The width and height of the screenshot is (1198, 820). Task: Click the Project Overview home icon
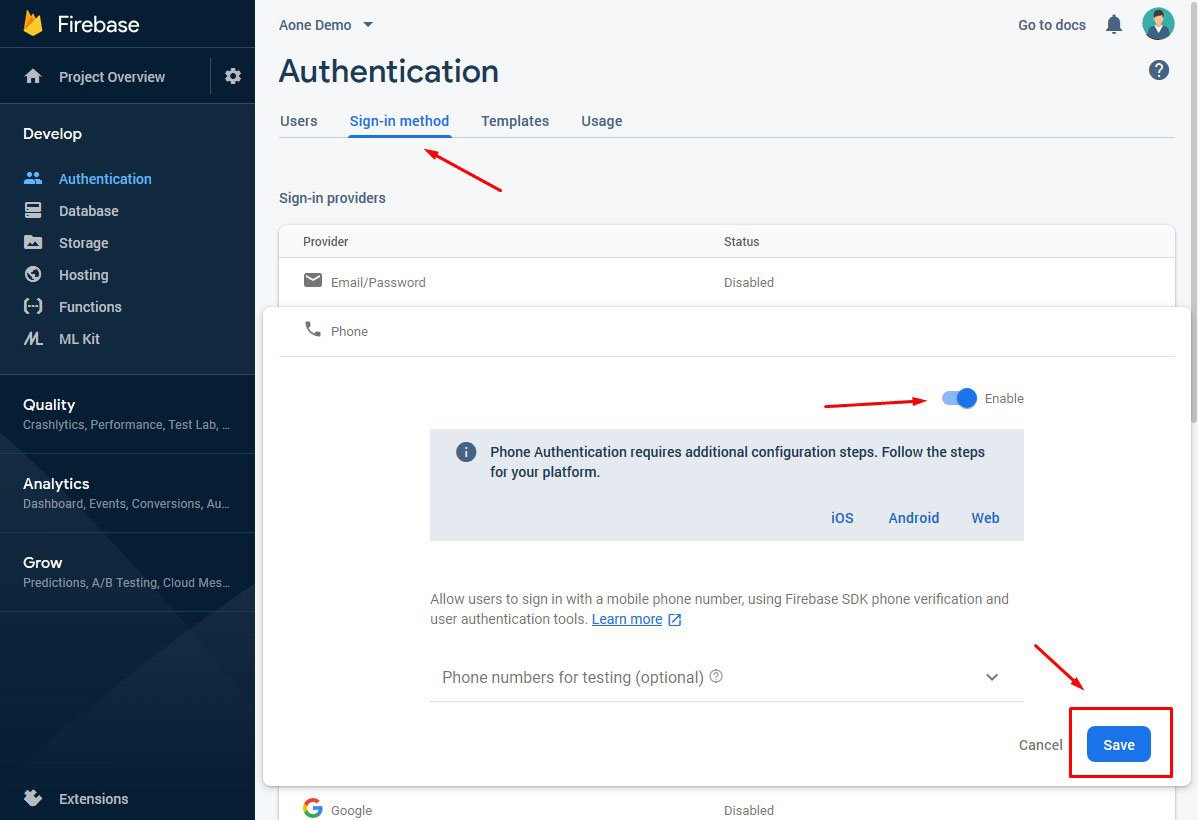[33, 76]
